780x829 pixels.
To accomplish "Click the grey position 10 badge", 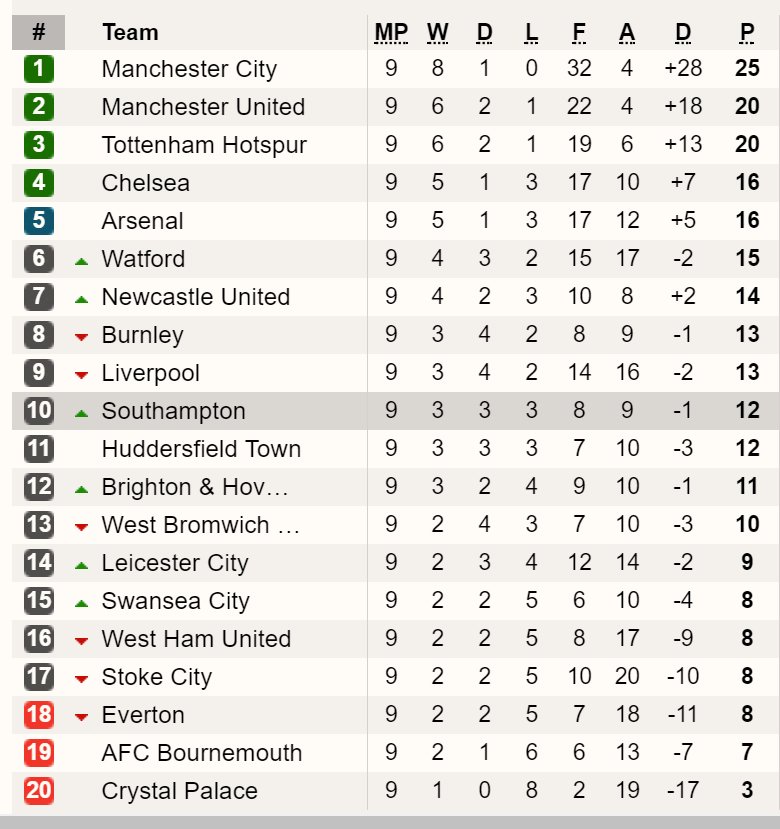I will tap(39, 410).
